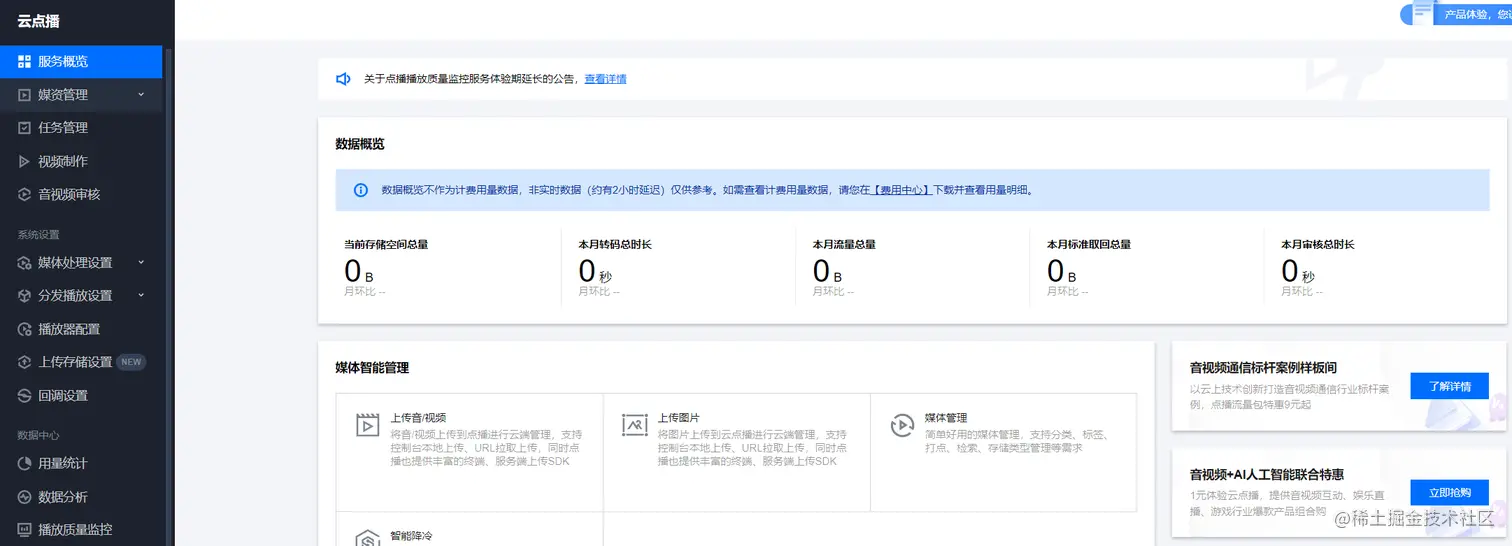Click the 了解详情 button
1512x546 pixels.
[x=1449, y=386]
